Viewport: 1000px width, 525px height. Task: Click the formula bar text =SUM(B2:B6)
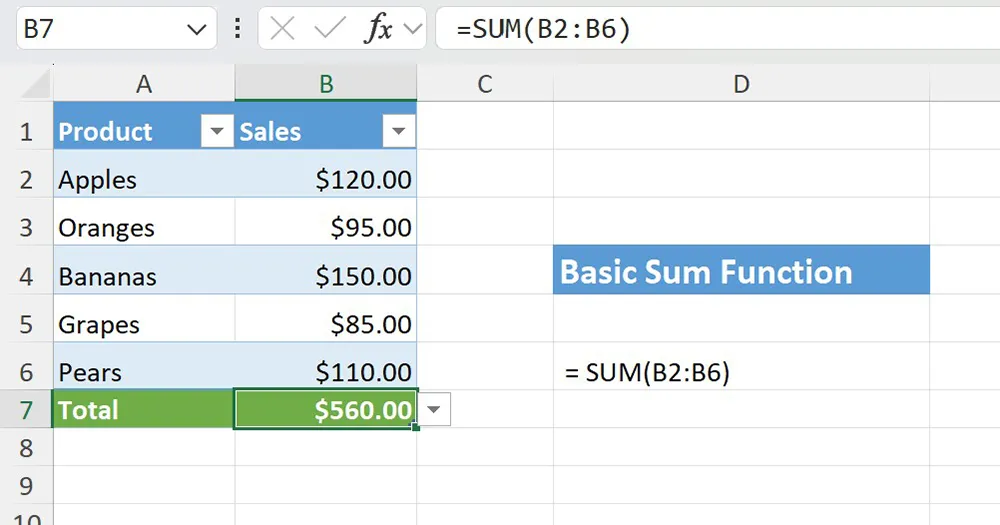pos(543,30)
